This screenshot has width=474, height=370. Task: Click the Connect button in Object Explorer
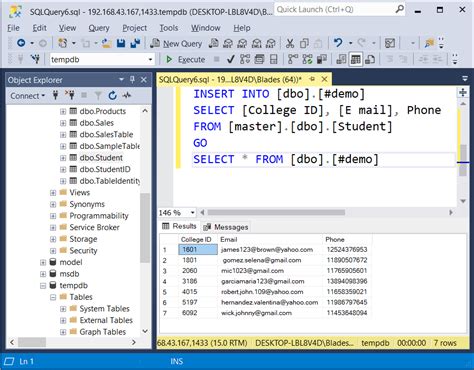27,96
